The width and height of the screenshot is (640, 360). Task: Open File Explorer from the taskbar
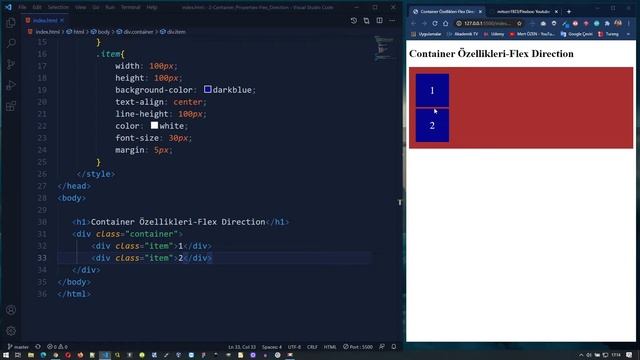point(31,355)
